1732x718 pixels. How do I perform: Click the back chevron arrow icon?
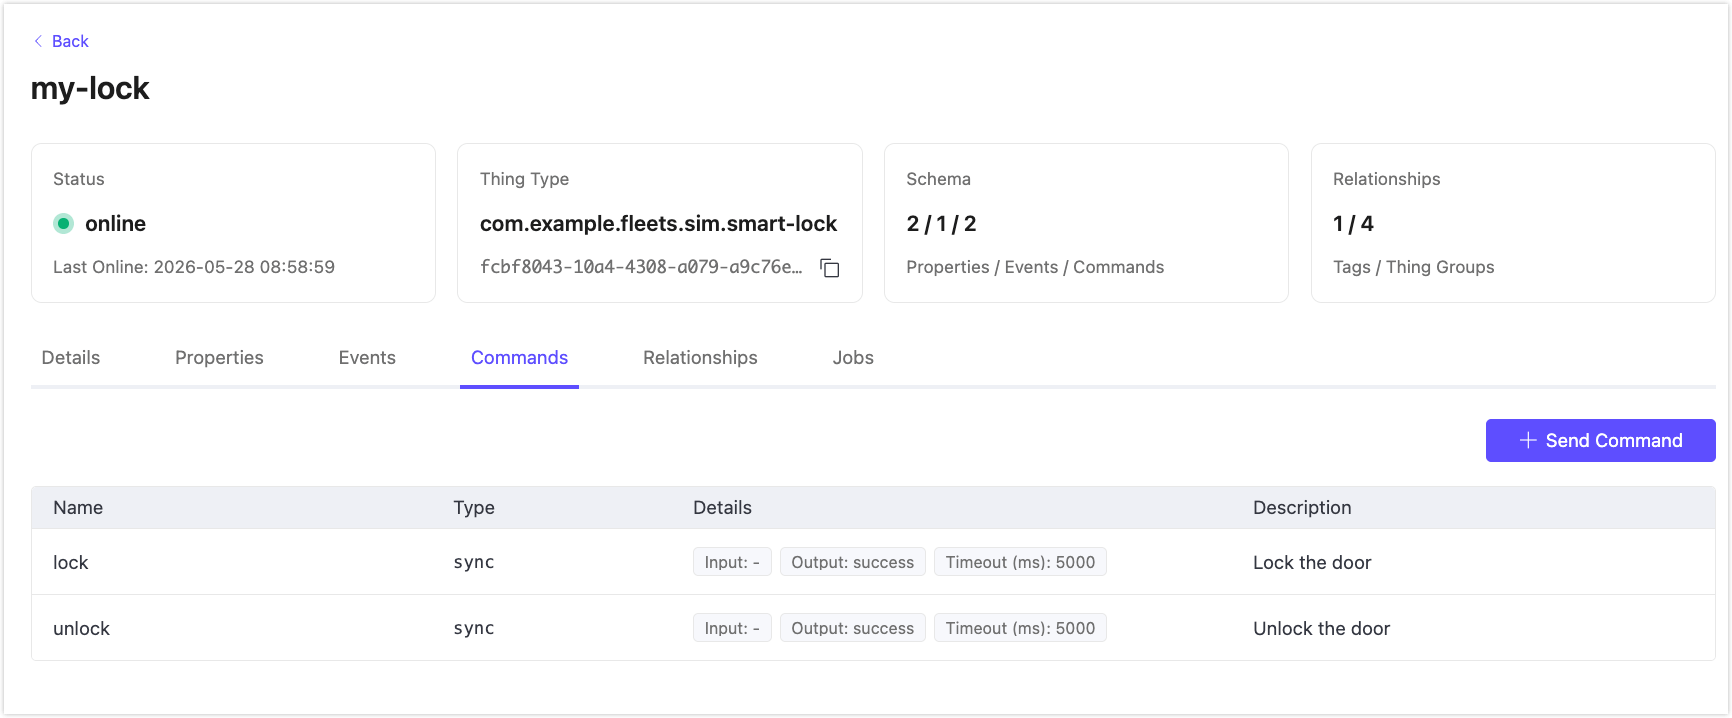(x=38, y=41)
